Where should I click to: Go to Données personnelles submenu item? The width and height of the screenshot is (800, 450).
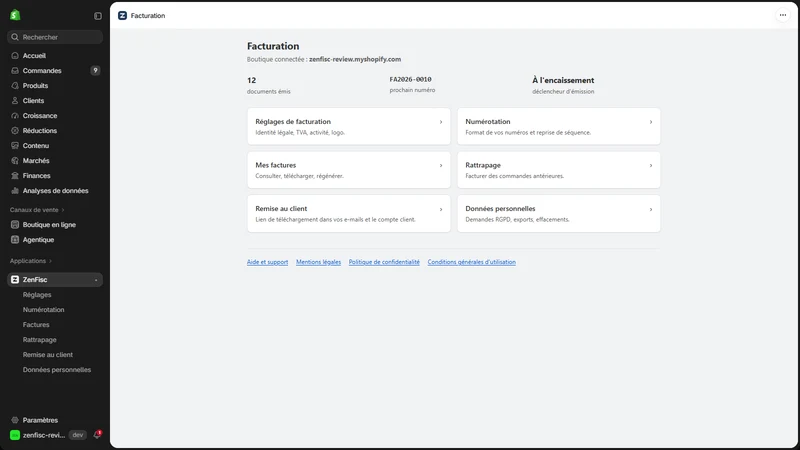pyautogui.click(x=57, y=370)
